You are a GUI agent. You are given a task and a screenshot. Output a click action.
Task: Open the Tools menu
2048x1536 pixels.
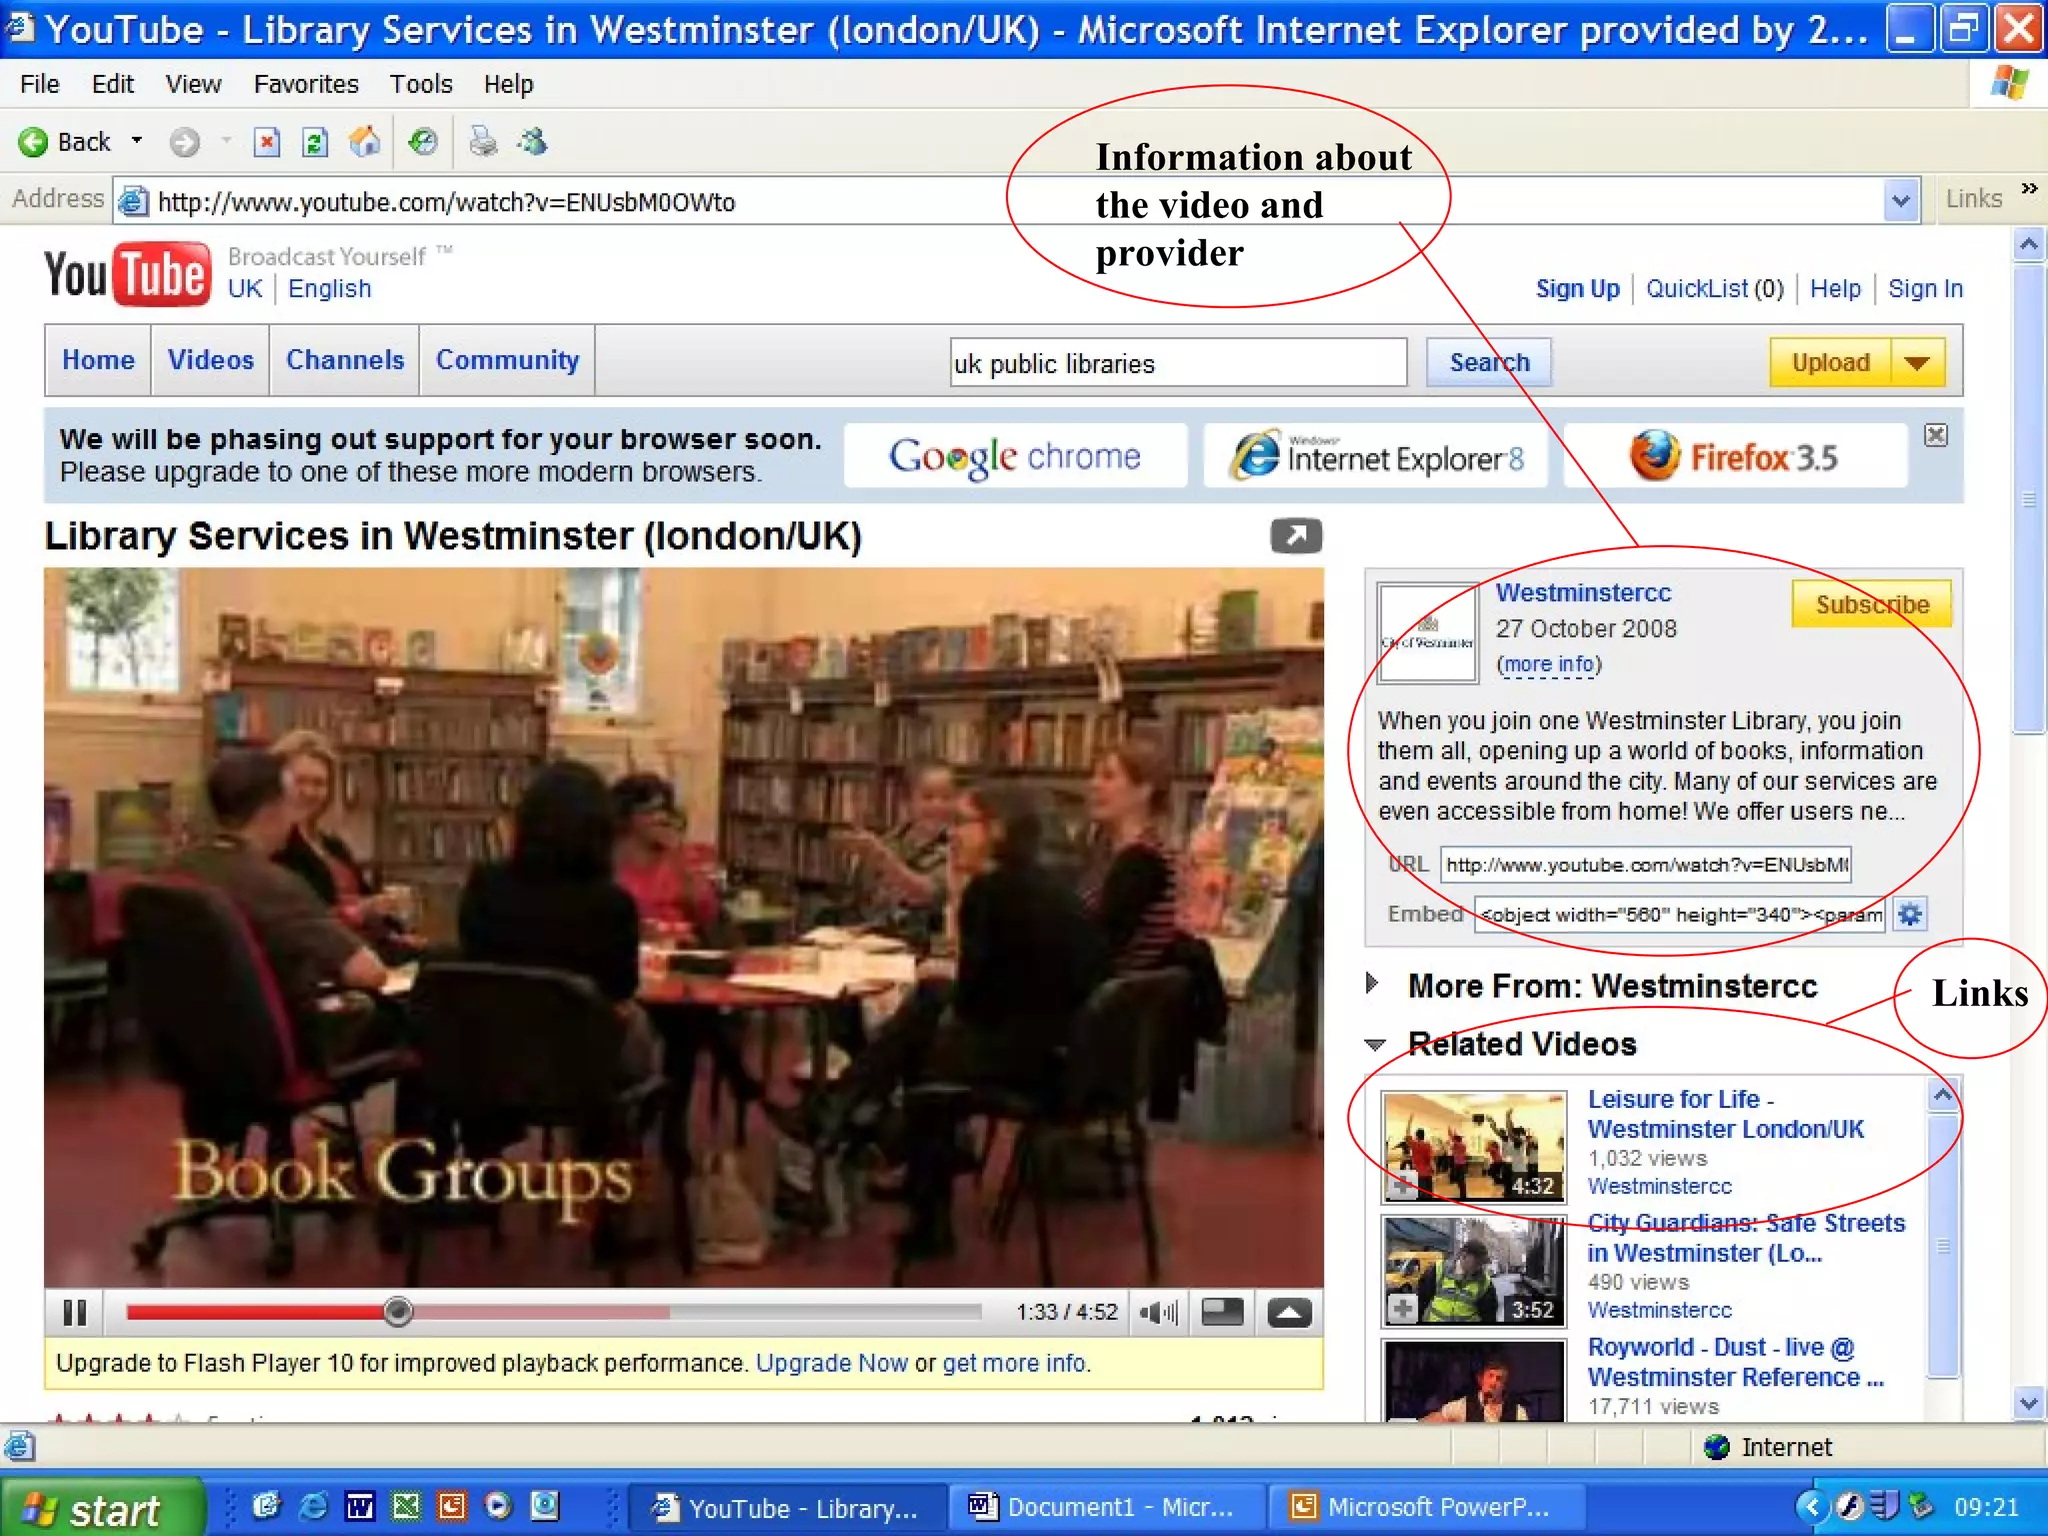coord(421,84)
